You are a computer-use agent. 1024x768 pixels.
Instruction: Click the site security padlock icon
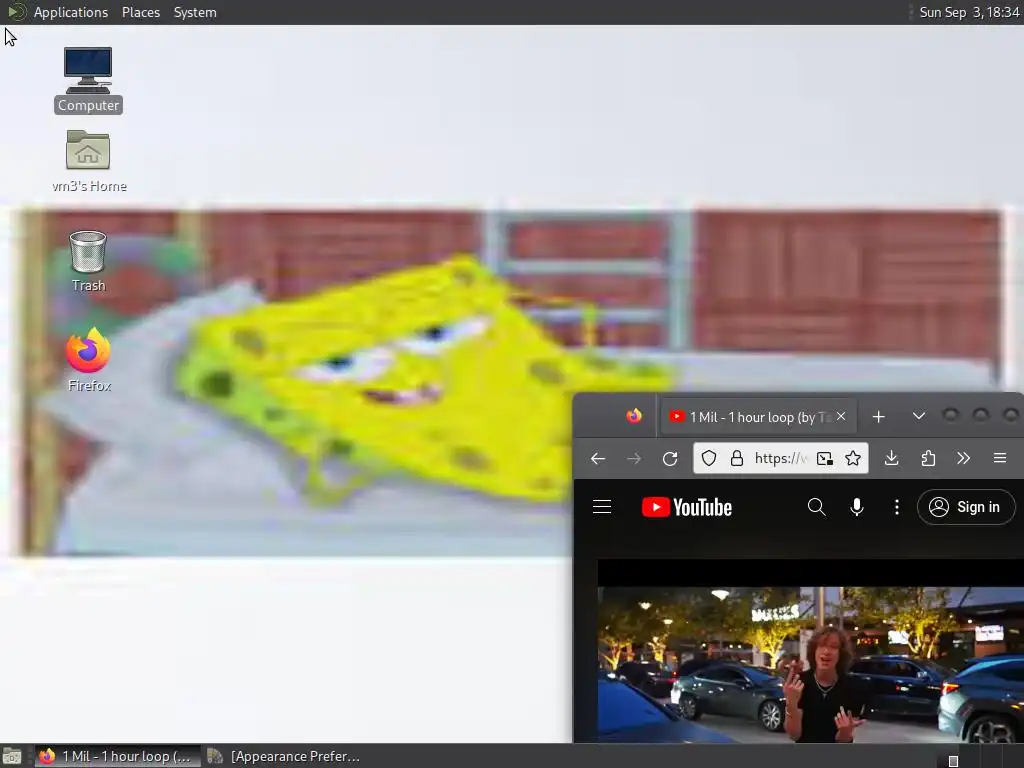[x=737, y=458]
